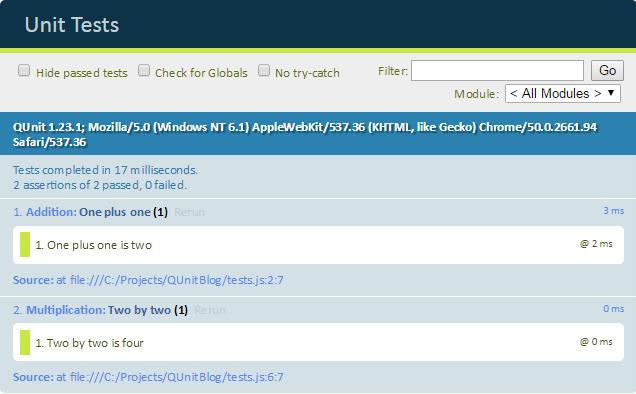The height and width of the screenshot is (394, 636).
Task: Click the Hide passed tests label
Action: (82, 73)
